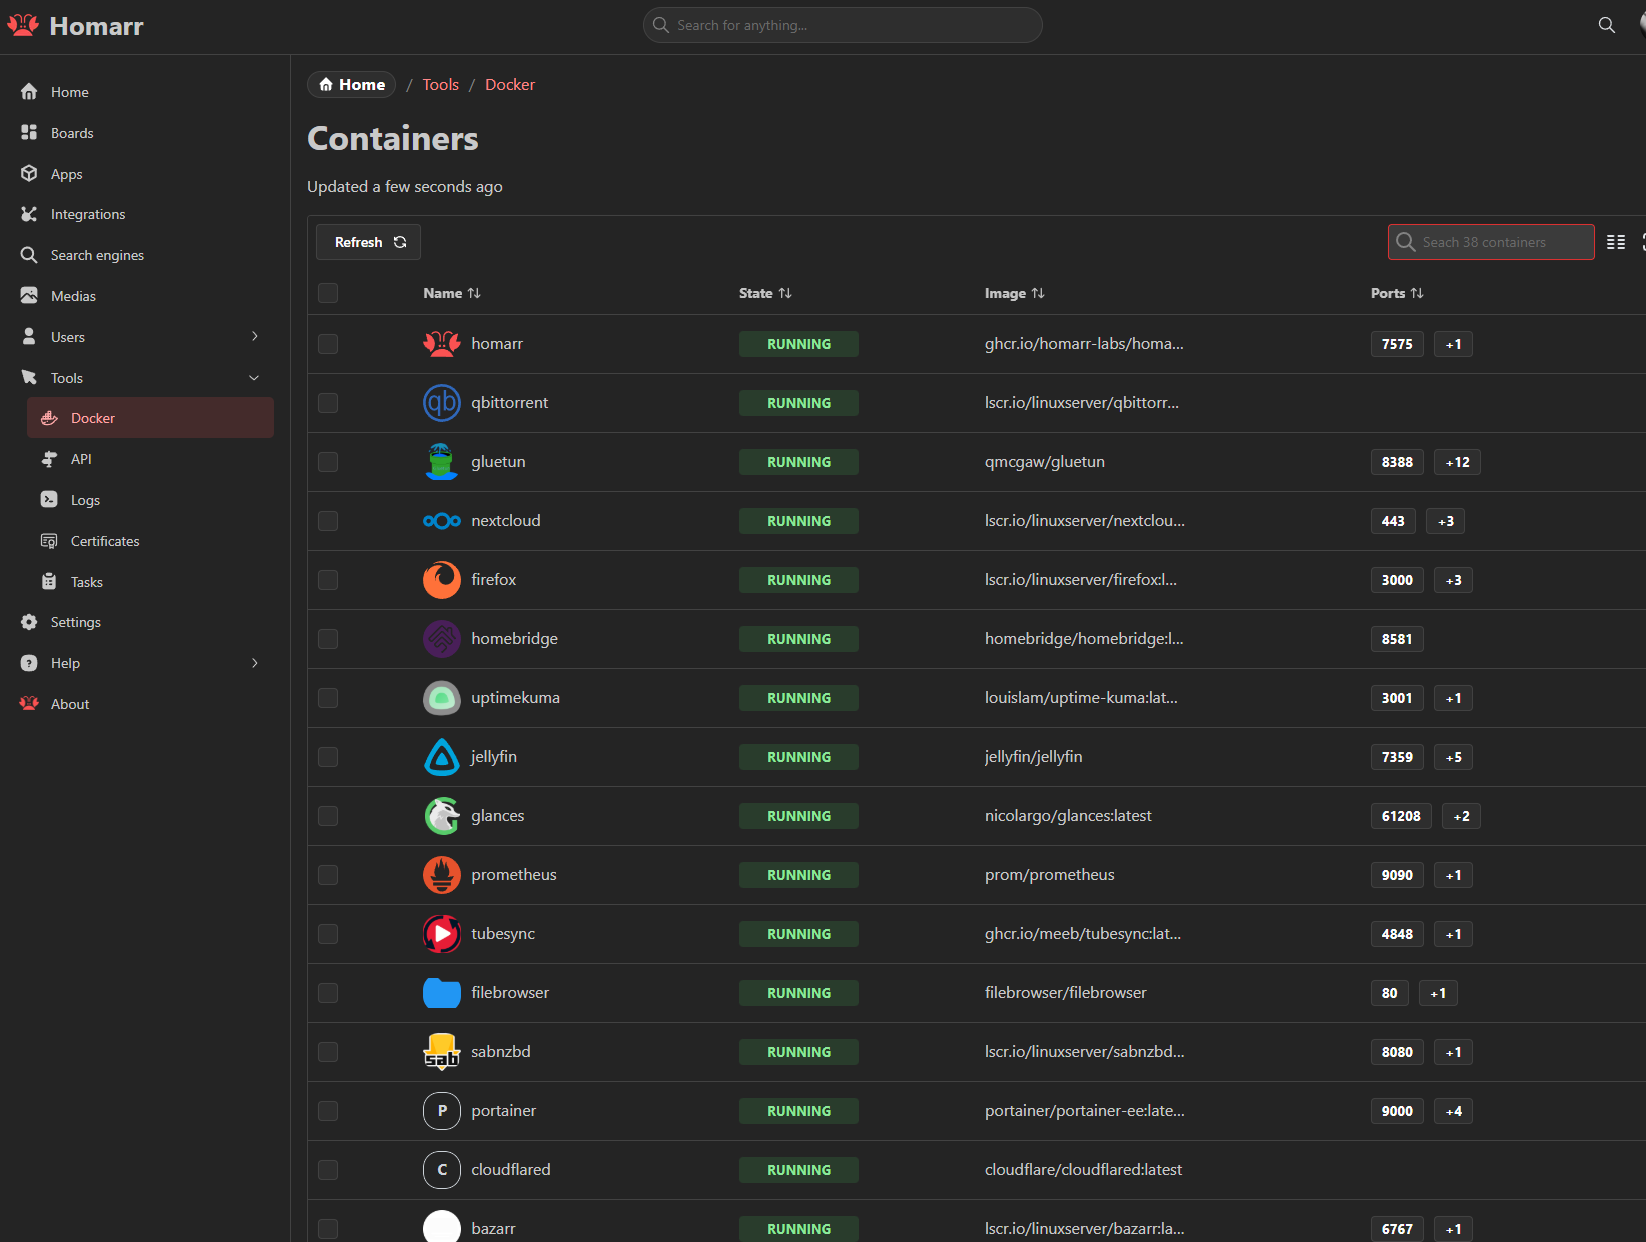This screenshot has height=1242, width=1646.
Task: Click the Homarr logo icon in header
Action: pyautogui.click(x=23, y=25)
